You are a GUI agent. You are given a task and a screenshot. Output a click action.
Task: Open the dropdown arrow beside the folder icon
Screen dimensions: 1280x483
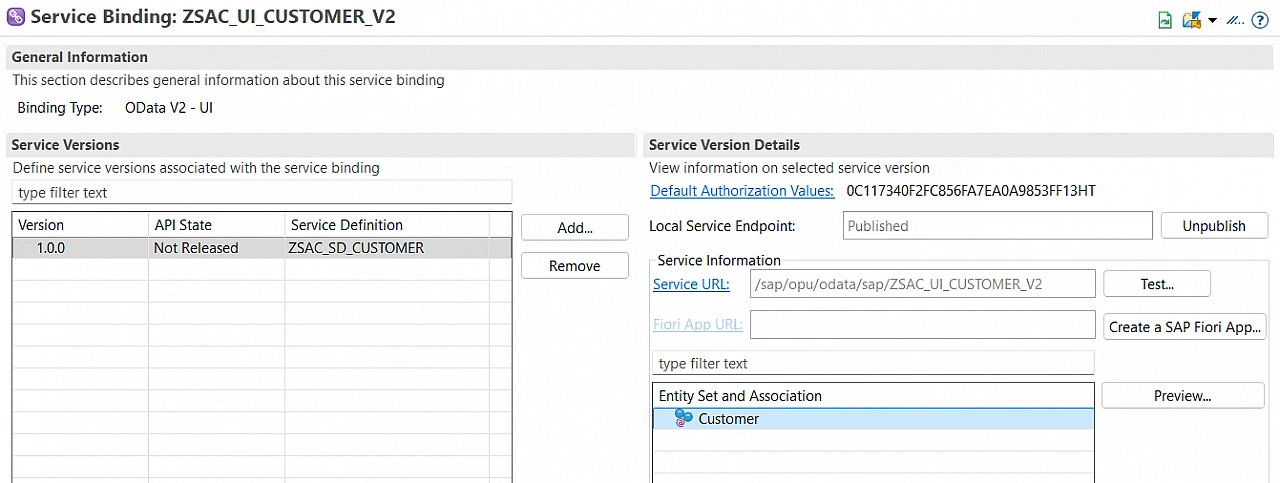coord(1212,20)
